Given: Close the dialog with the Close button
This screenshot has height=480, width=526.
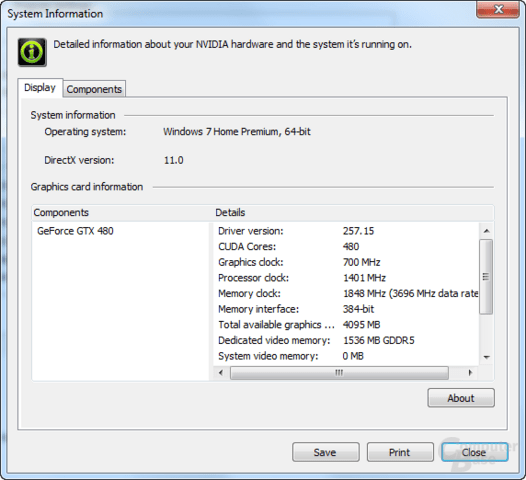Looking at the screenshot, I should pos(474,452).
